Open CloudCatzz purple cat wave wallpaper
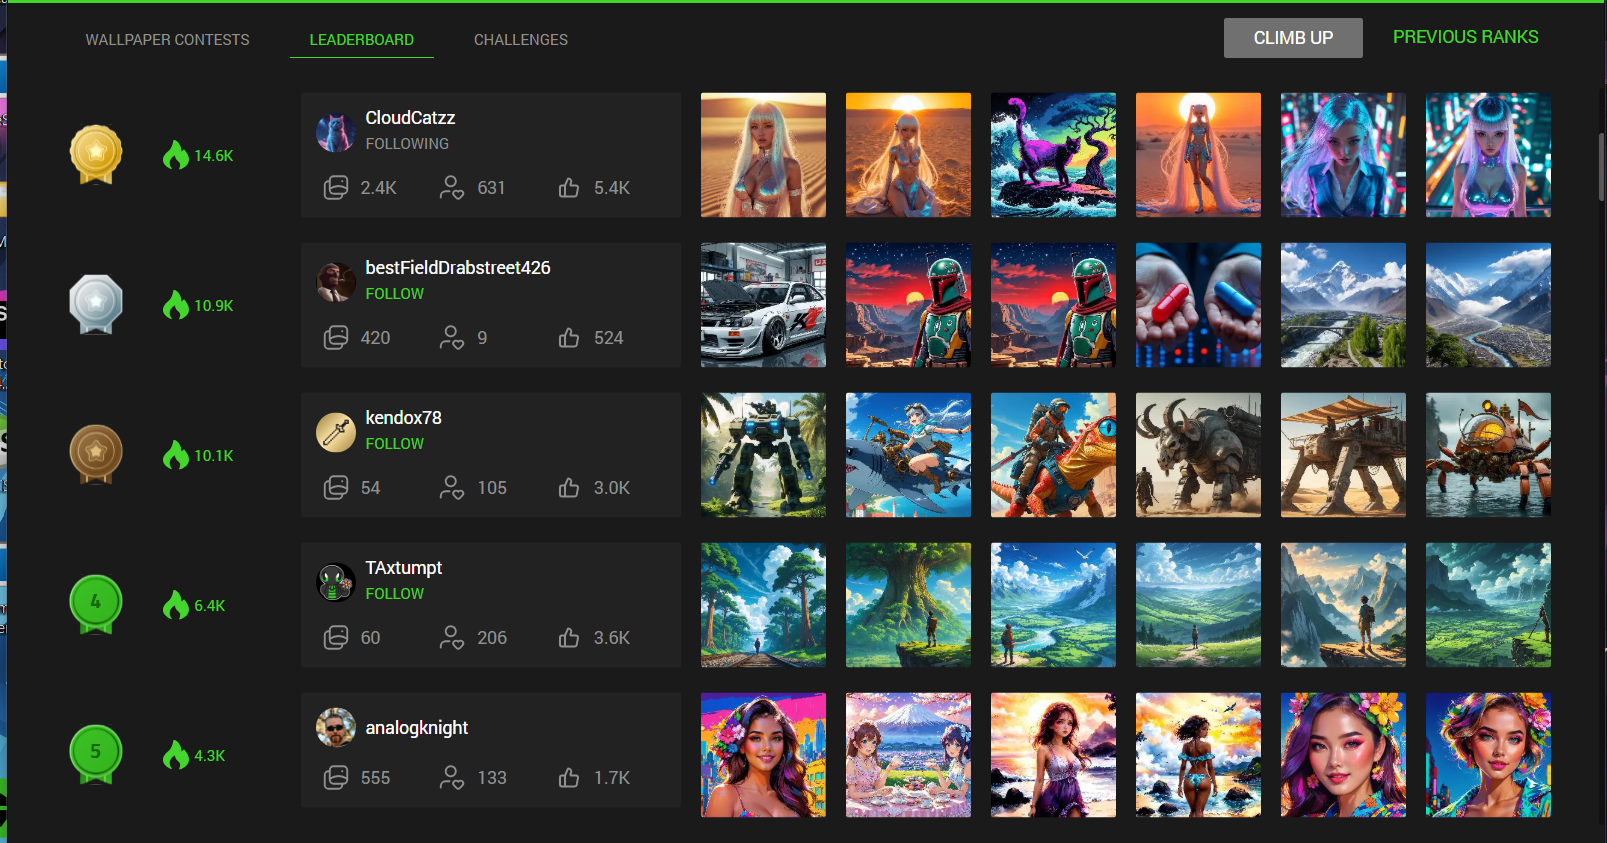Viewport: 1607px width, 843px height. [1053, 155]
